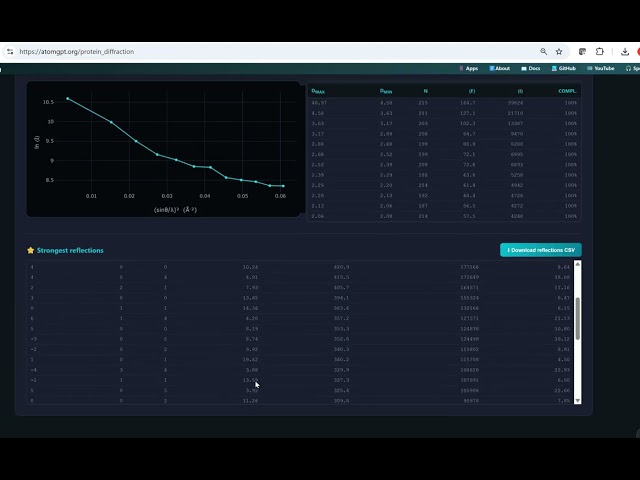Bookmark this page with the star icon

click(x=559, y=51)
